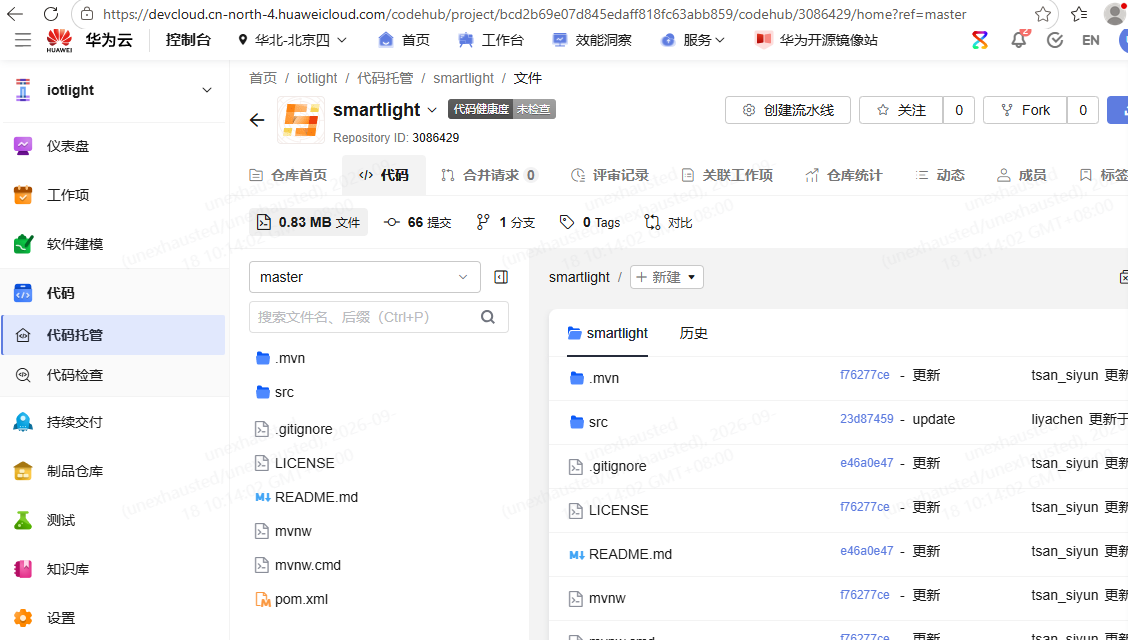
Task: Bookmark page with star icon in address bar
Action: pos(1042,14)
